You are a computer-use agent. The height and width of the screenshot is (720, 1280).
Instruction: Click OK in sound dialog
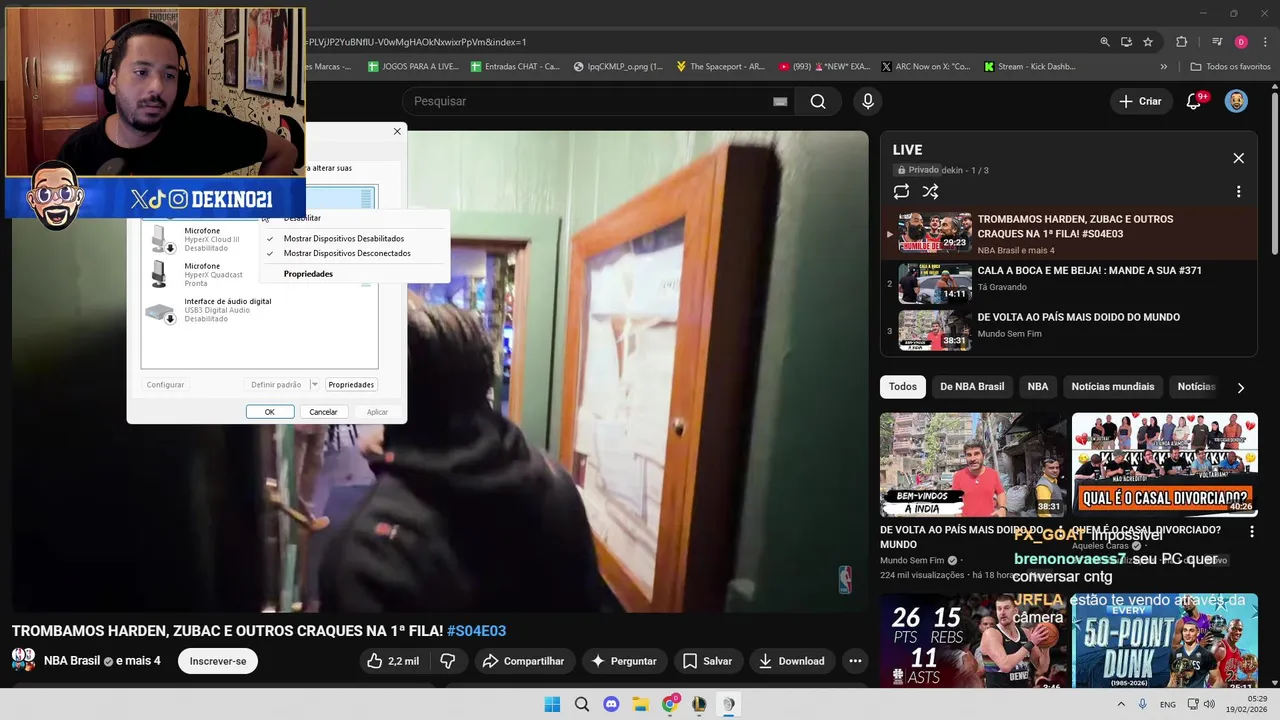coord(269,412)
